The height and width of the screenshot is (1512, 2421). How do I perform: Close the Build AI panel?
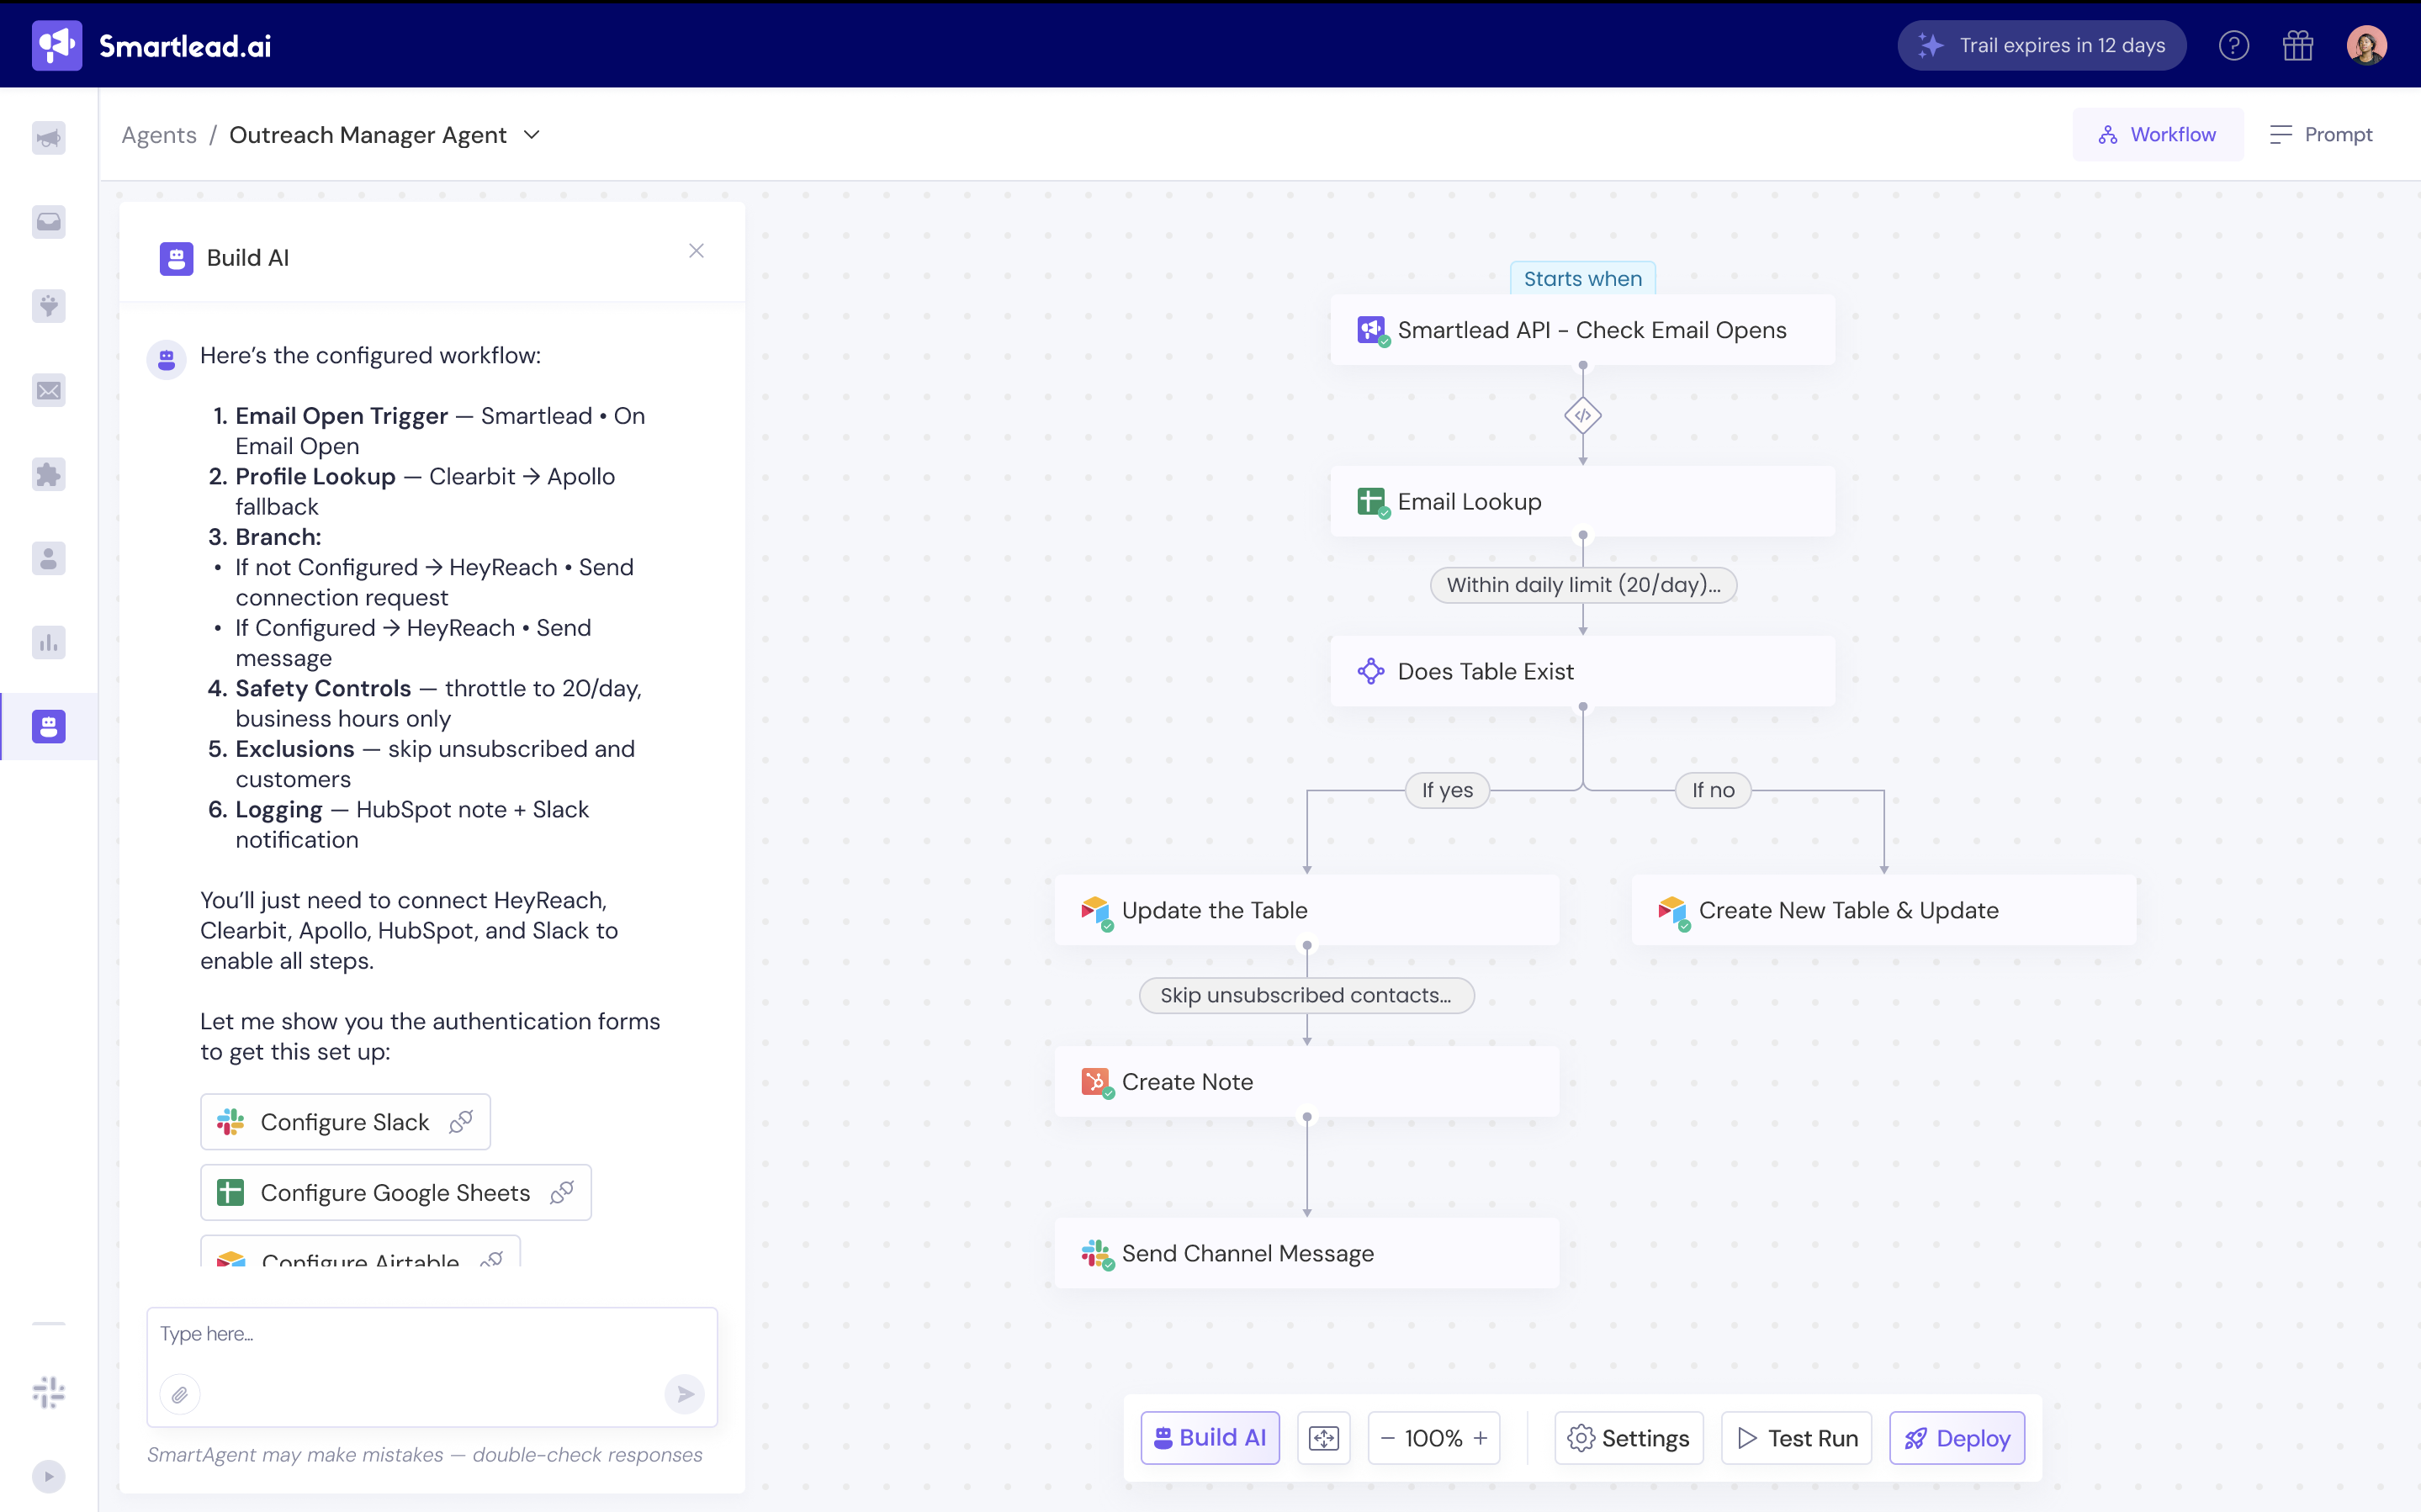697,251
